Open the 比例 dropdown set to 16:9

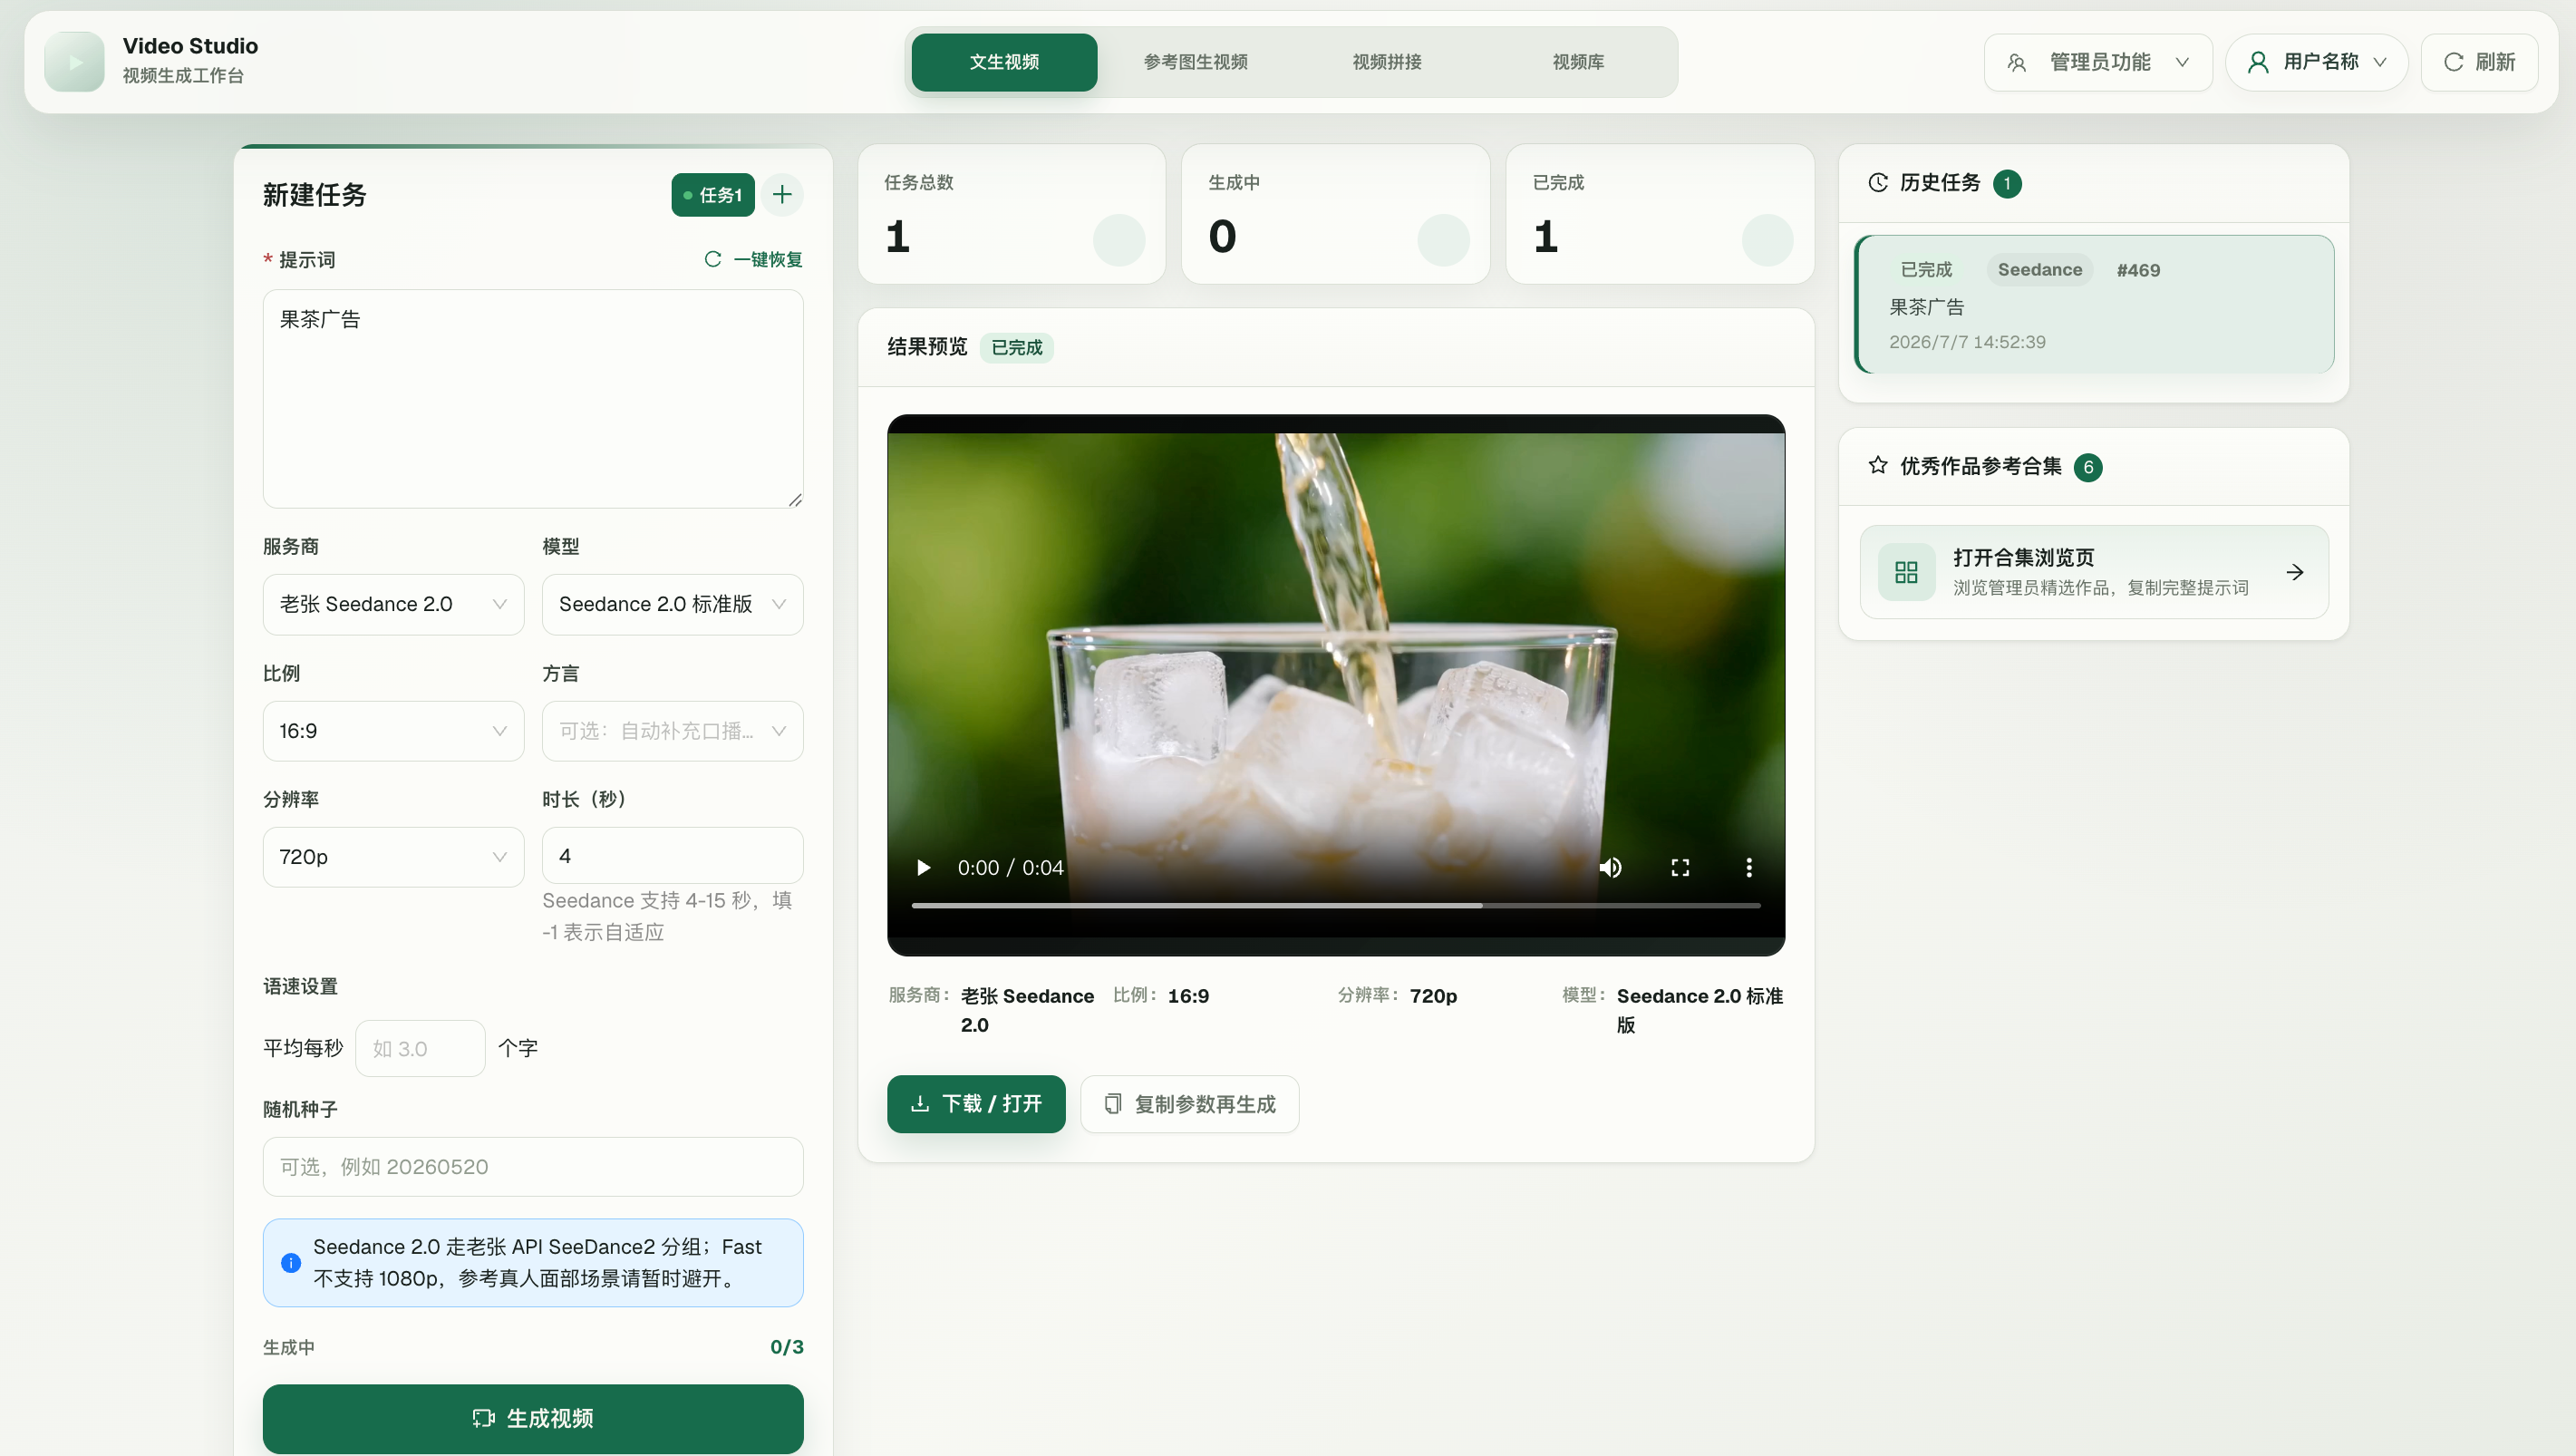tap(393, 731)
